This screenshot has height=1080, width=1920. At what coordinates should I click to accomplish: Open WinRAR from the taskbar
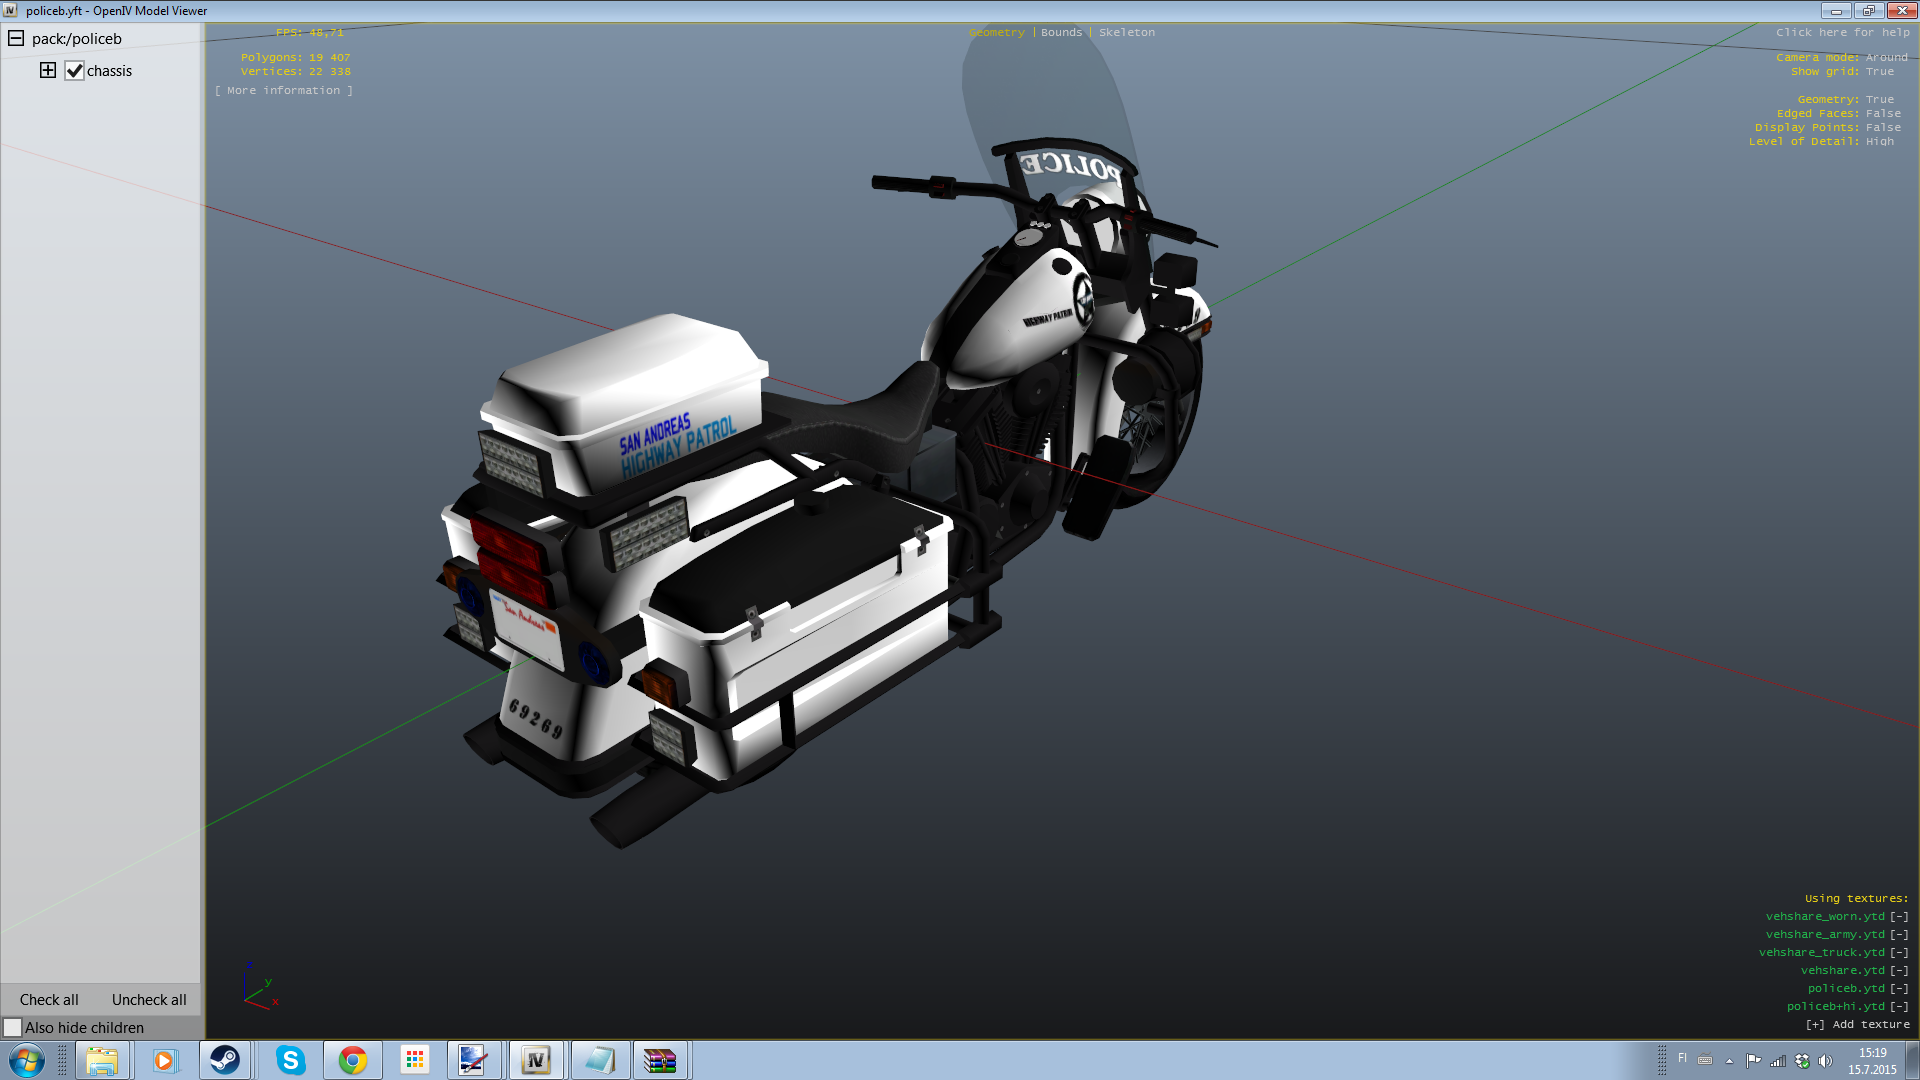point(660,1060)
